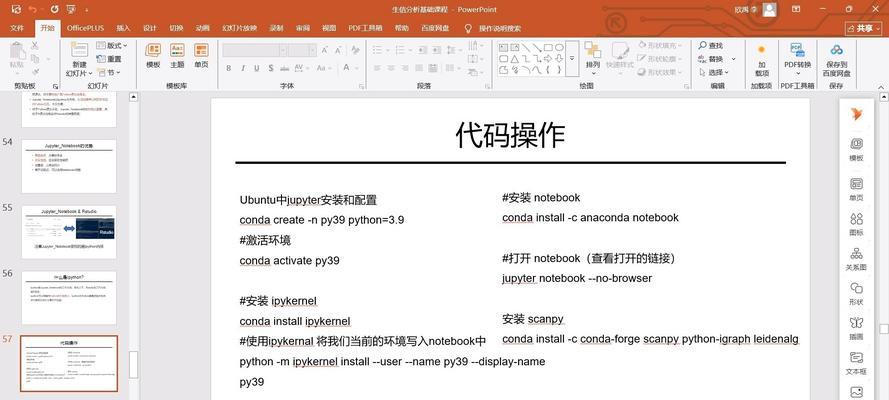
Task: Click the Redo icon in title bar
Action: [x=54, y=9]
